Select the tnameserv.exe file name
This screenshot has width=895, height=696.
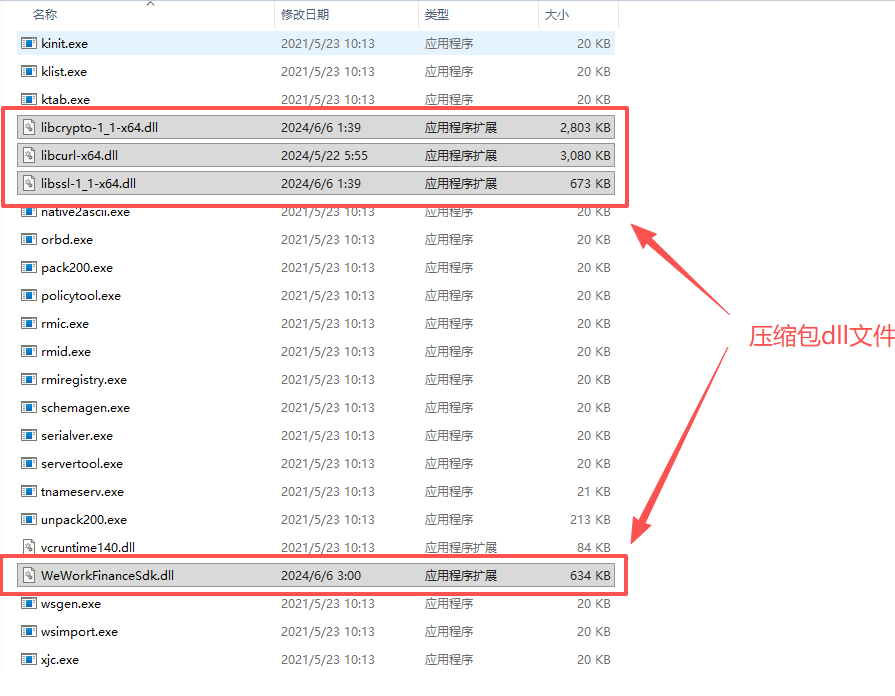pyautogui.click(x=82, y=491)
